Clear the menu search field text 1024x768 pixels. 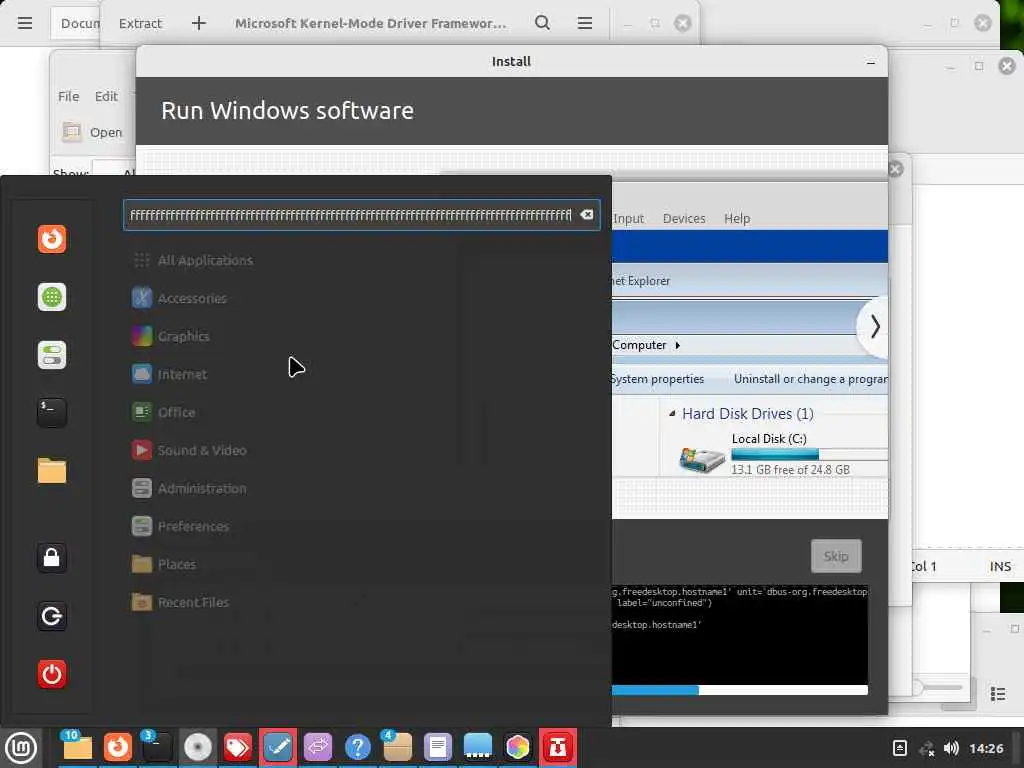pos(586,215)
